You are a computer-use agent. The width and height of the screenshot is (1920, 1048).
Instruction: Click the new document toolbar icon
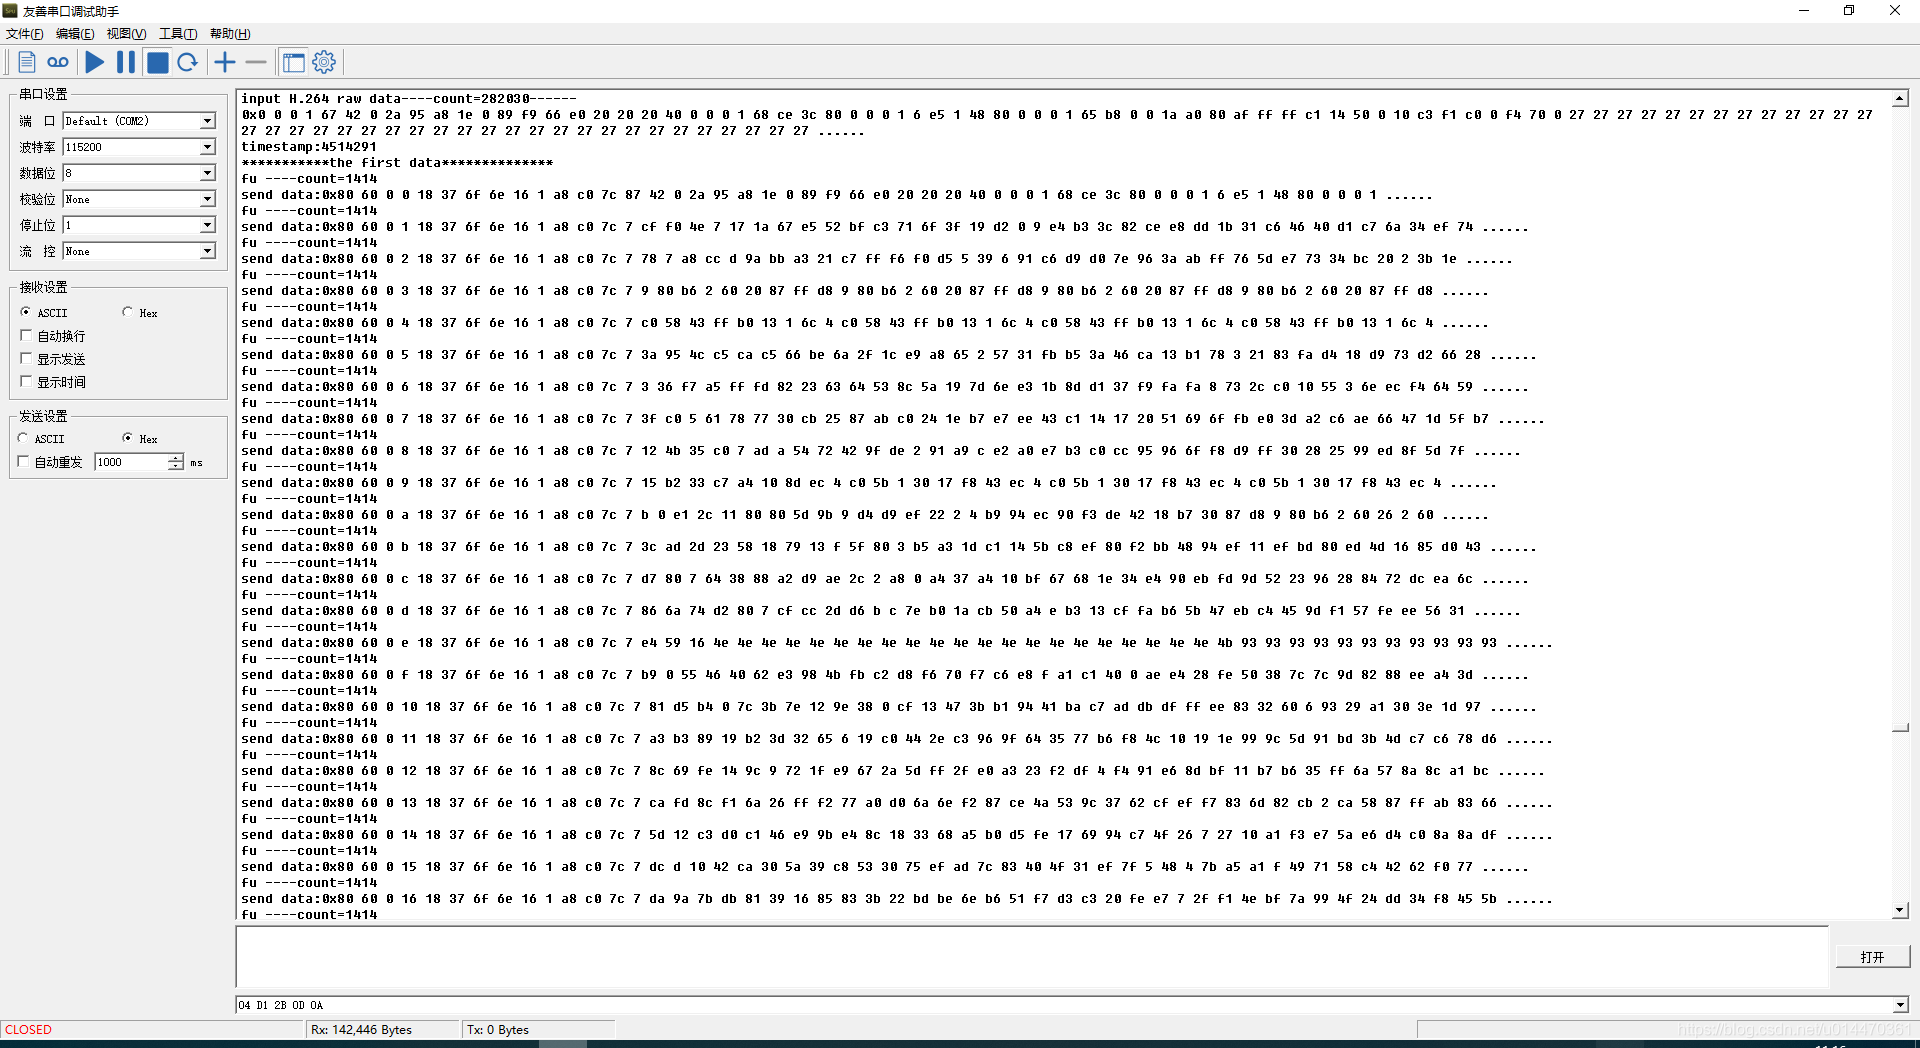pos(27,62)
